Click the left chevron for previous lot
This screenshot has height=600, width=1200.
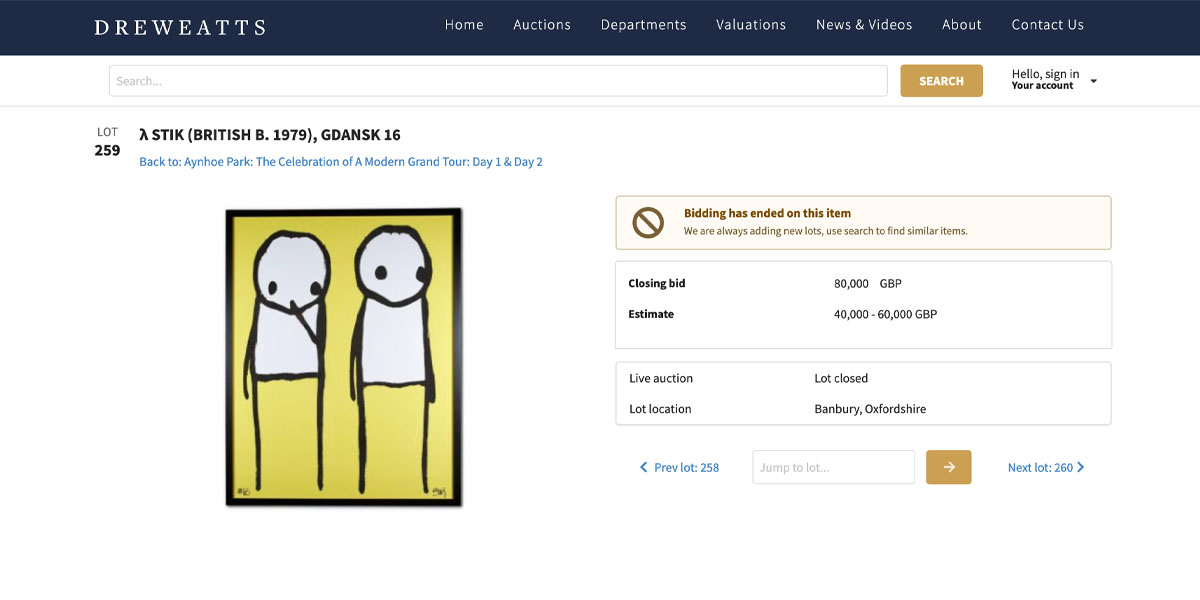pyautogui.click(x=644, y=467)
